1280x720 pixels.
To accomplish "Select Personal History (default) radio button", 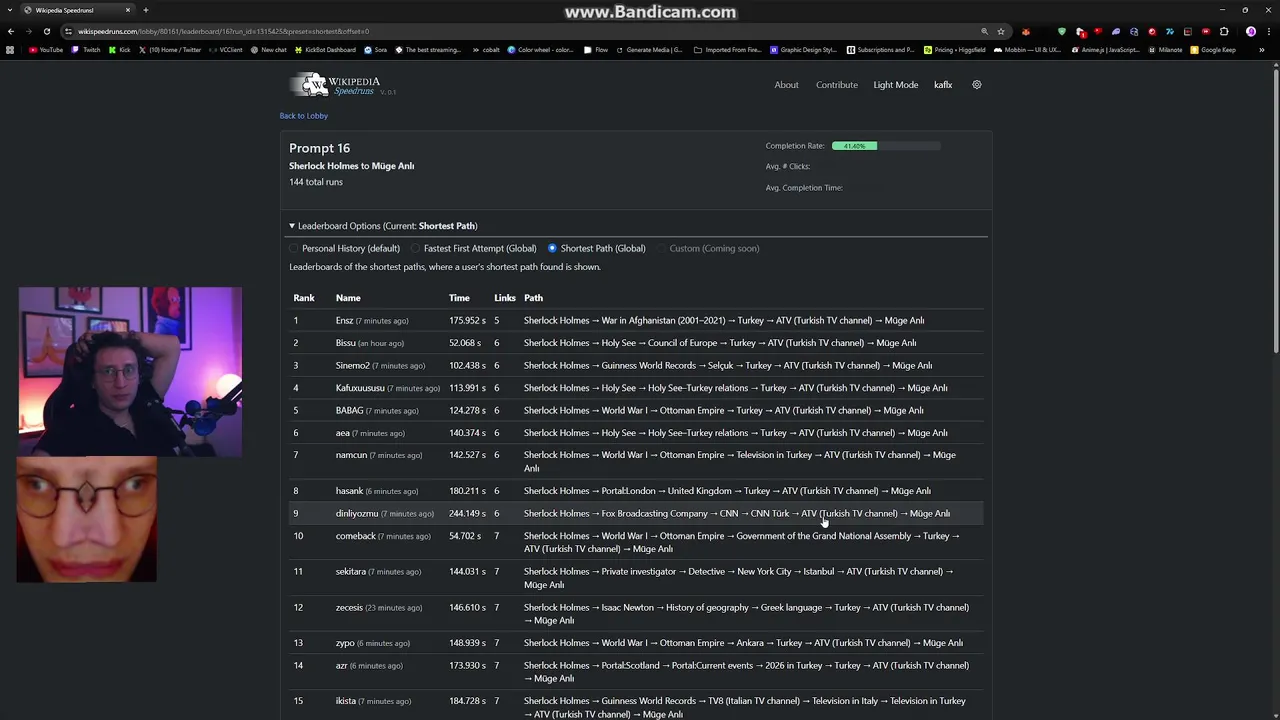I will point(294,248).
